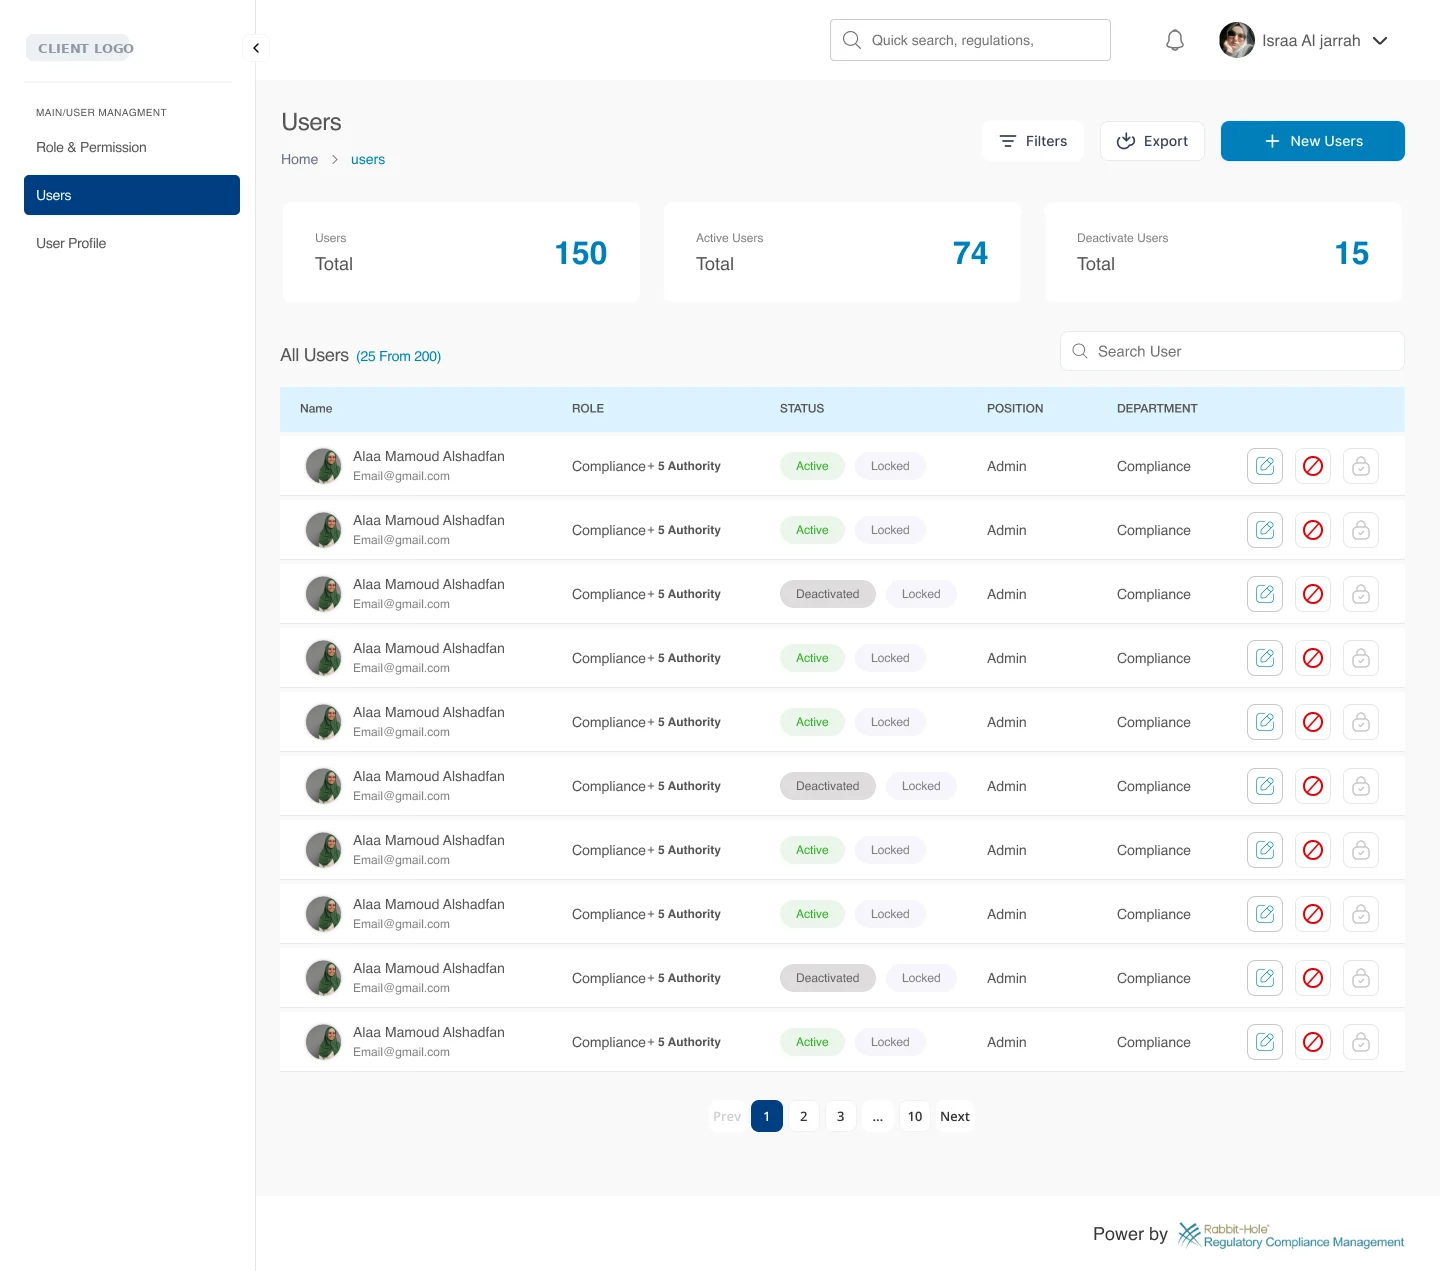Image resolution: width=1440 pixels, height=1271 pixels.
Task: Go to page 2 in pagination
Action: pos(804,1116)
